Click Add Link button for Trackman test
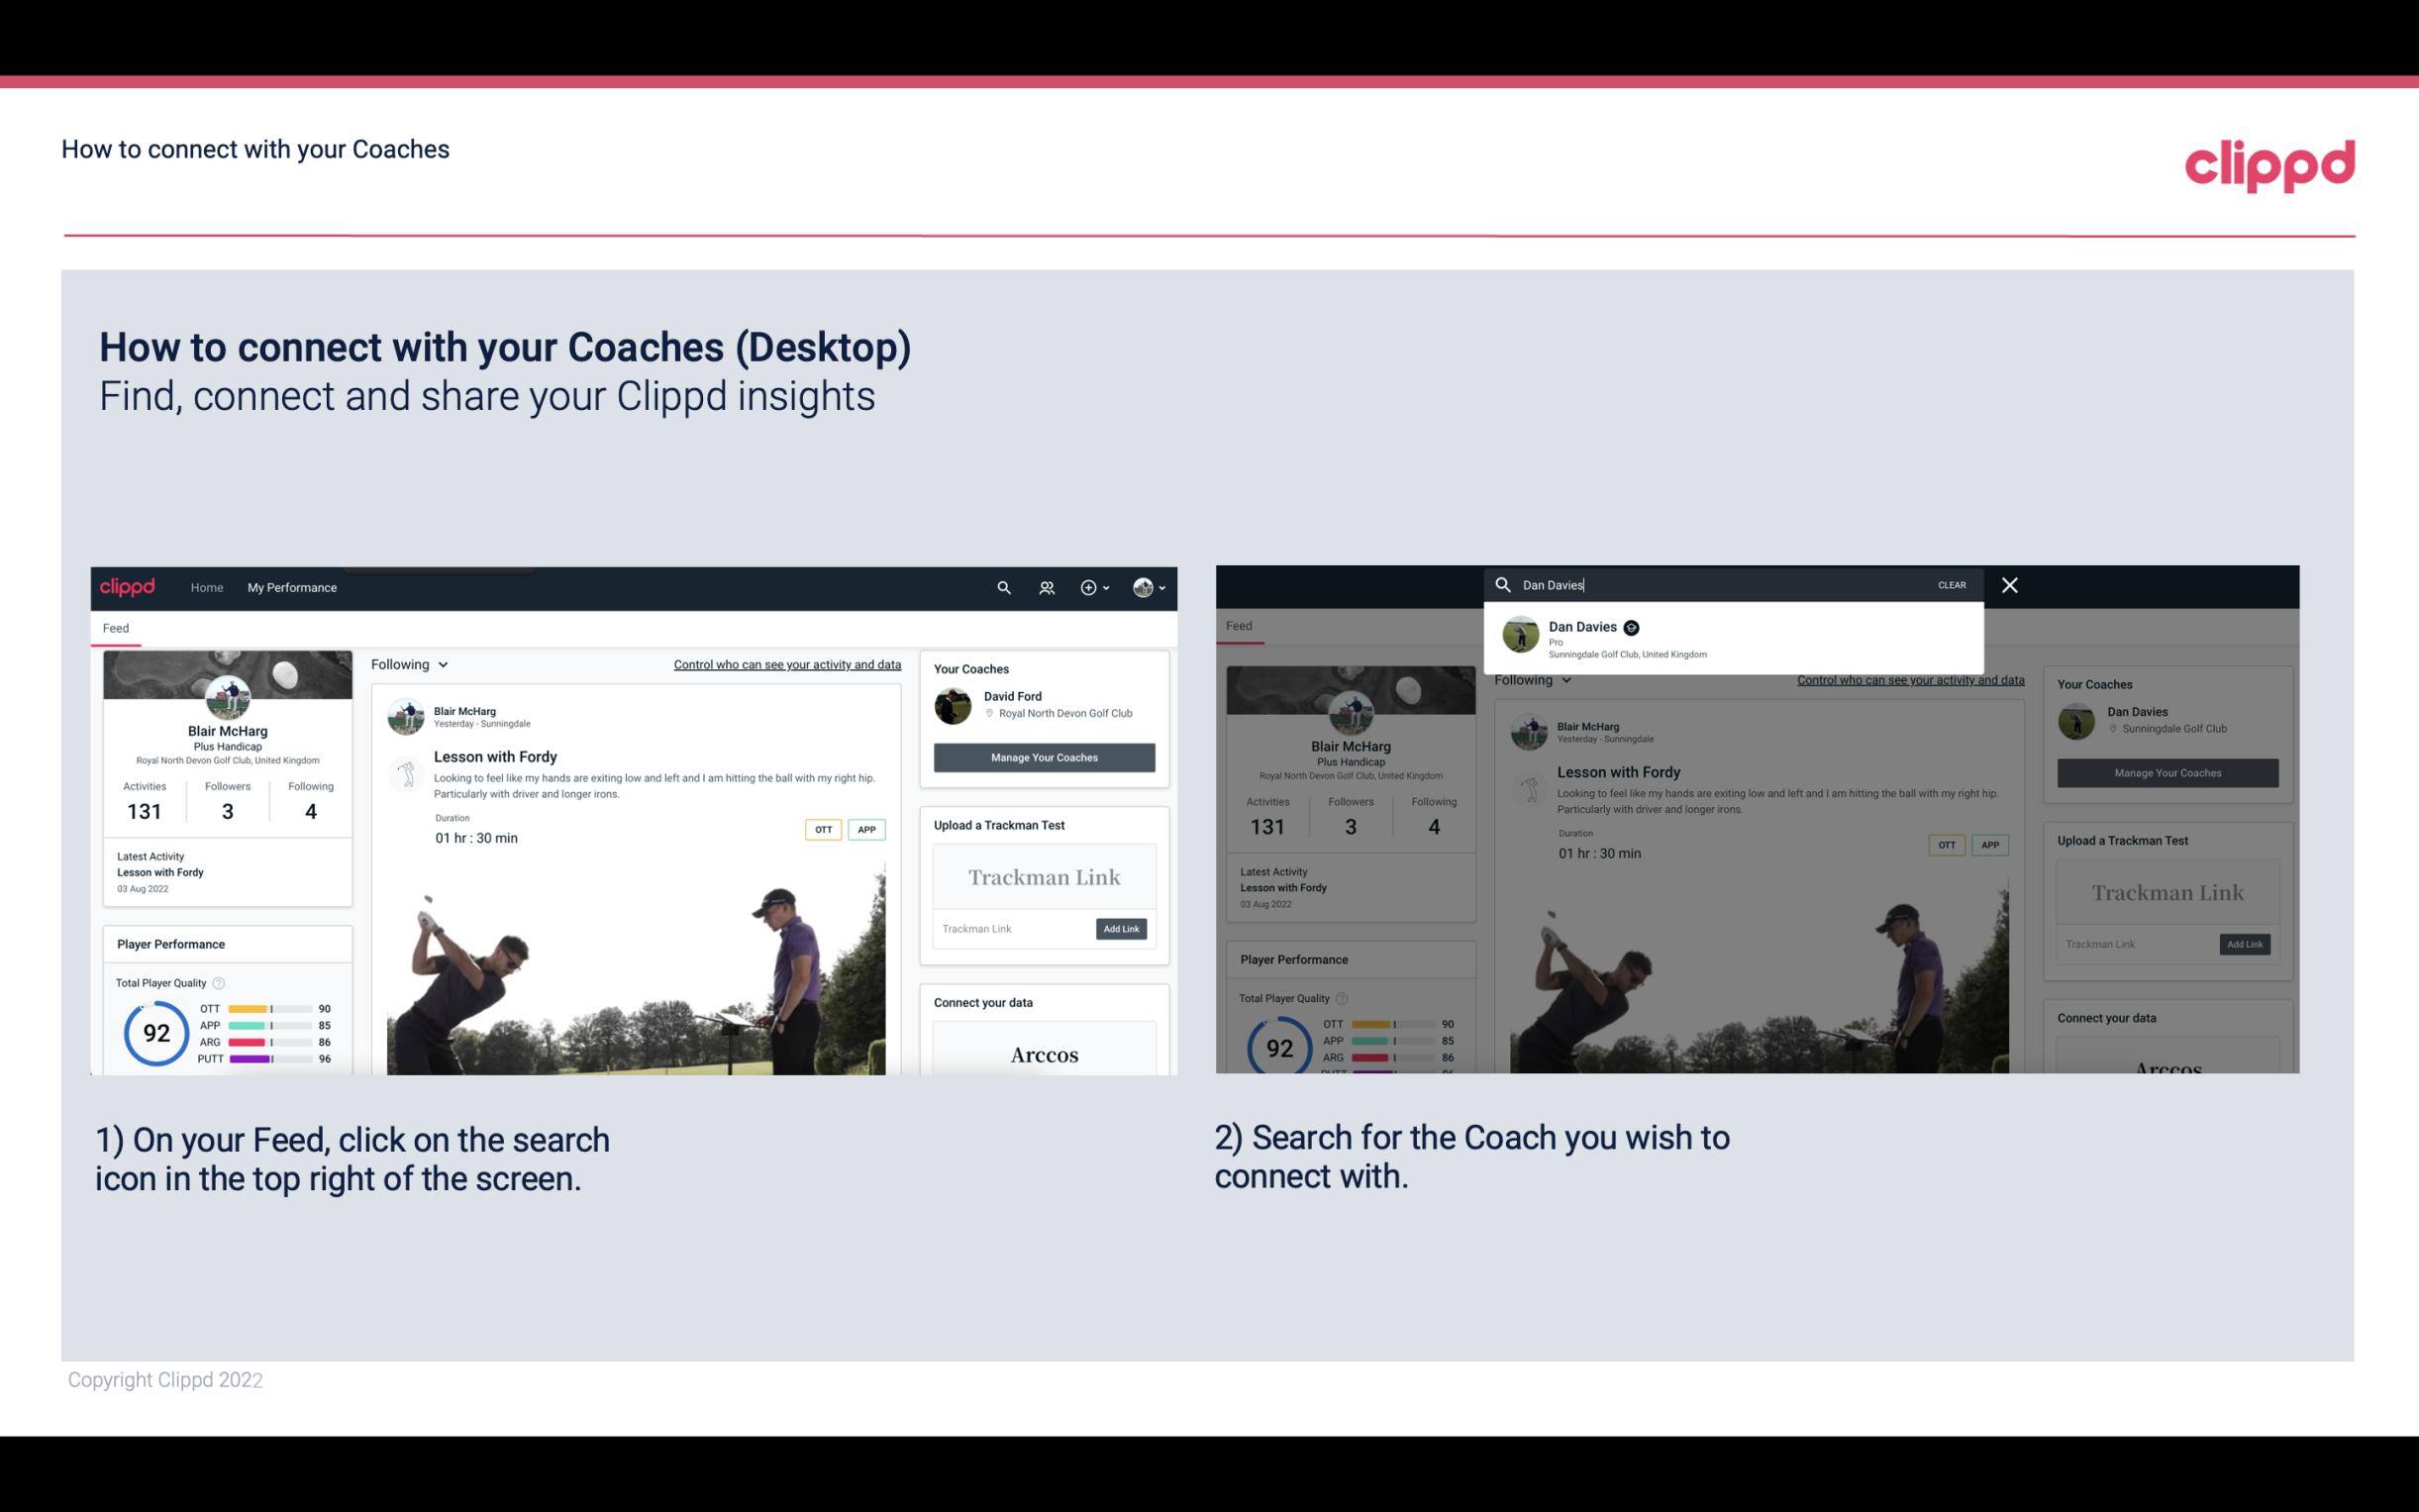The image size is (2419, 1512). [1122, 929]
